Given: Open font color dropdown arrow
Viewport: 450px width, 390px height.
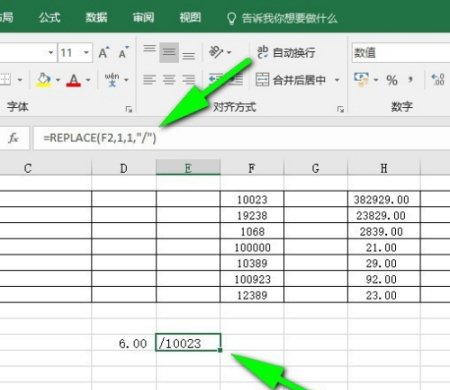Looking at the screenshot, I should point(88,80).
